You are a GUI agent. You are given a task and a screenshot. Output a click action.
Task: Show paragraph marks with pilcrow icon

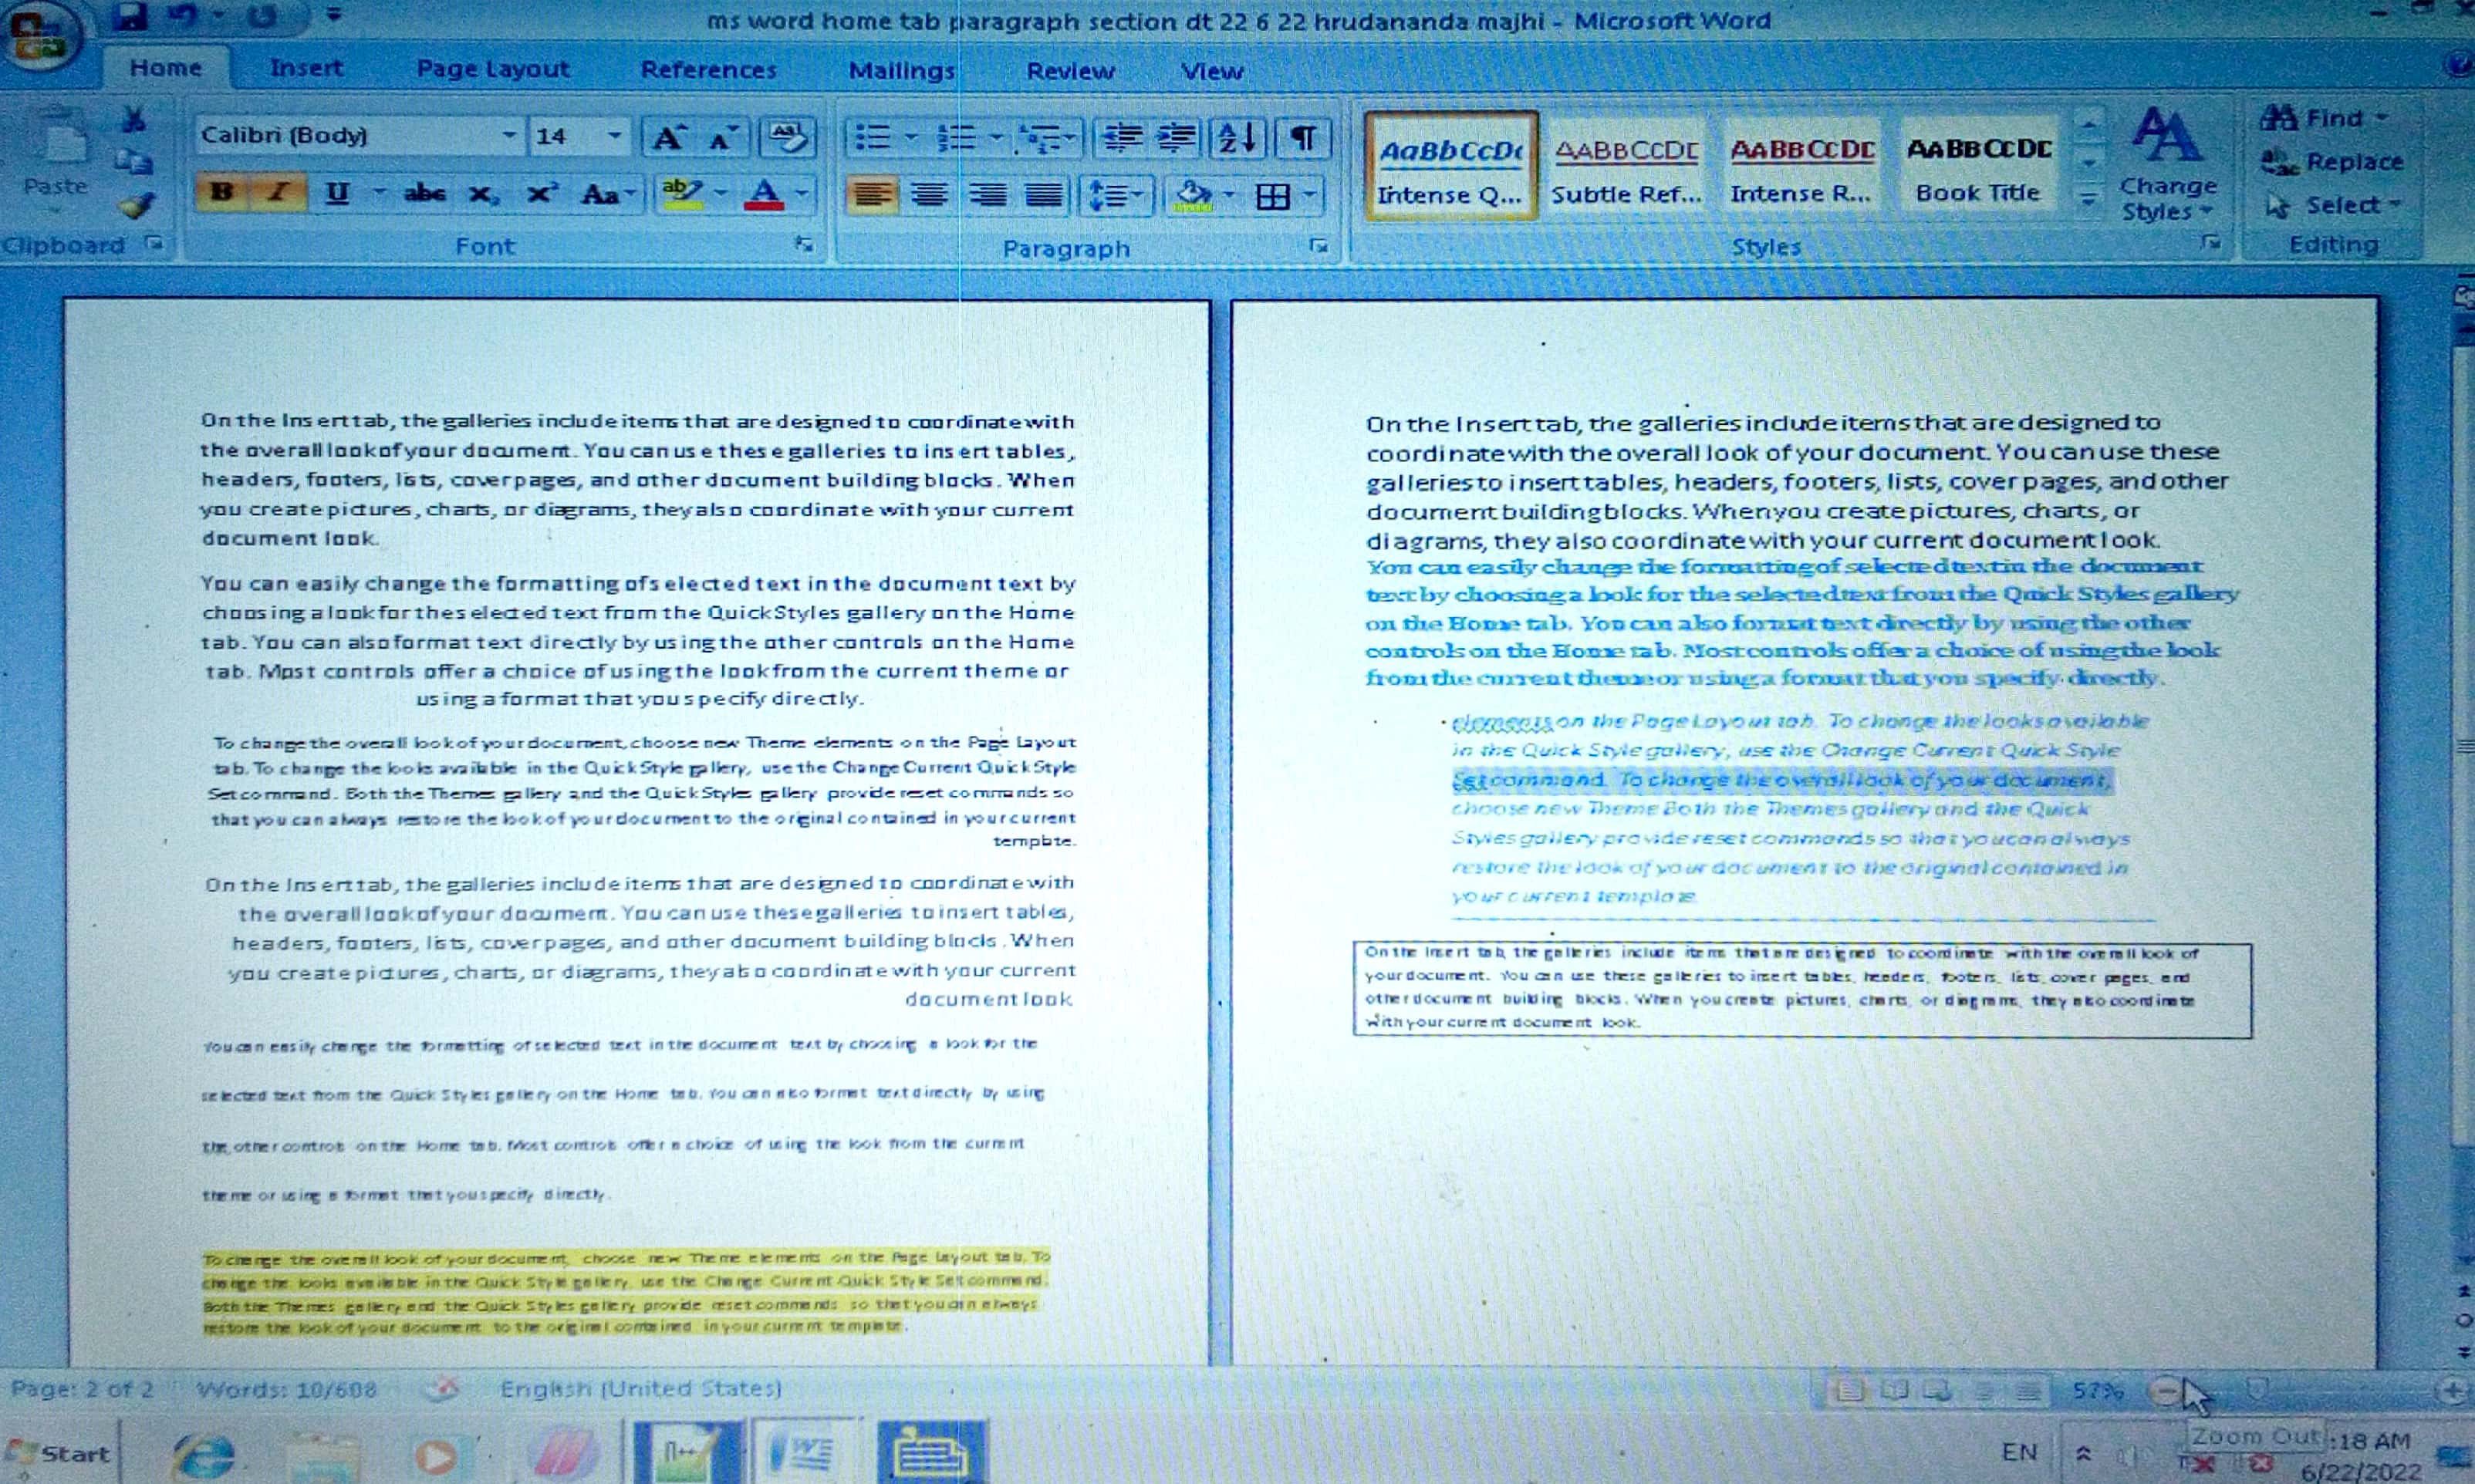(x=1303, y=137)
